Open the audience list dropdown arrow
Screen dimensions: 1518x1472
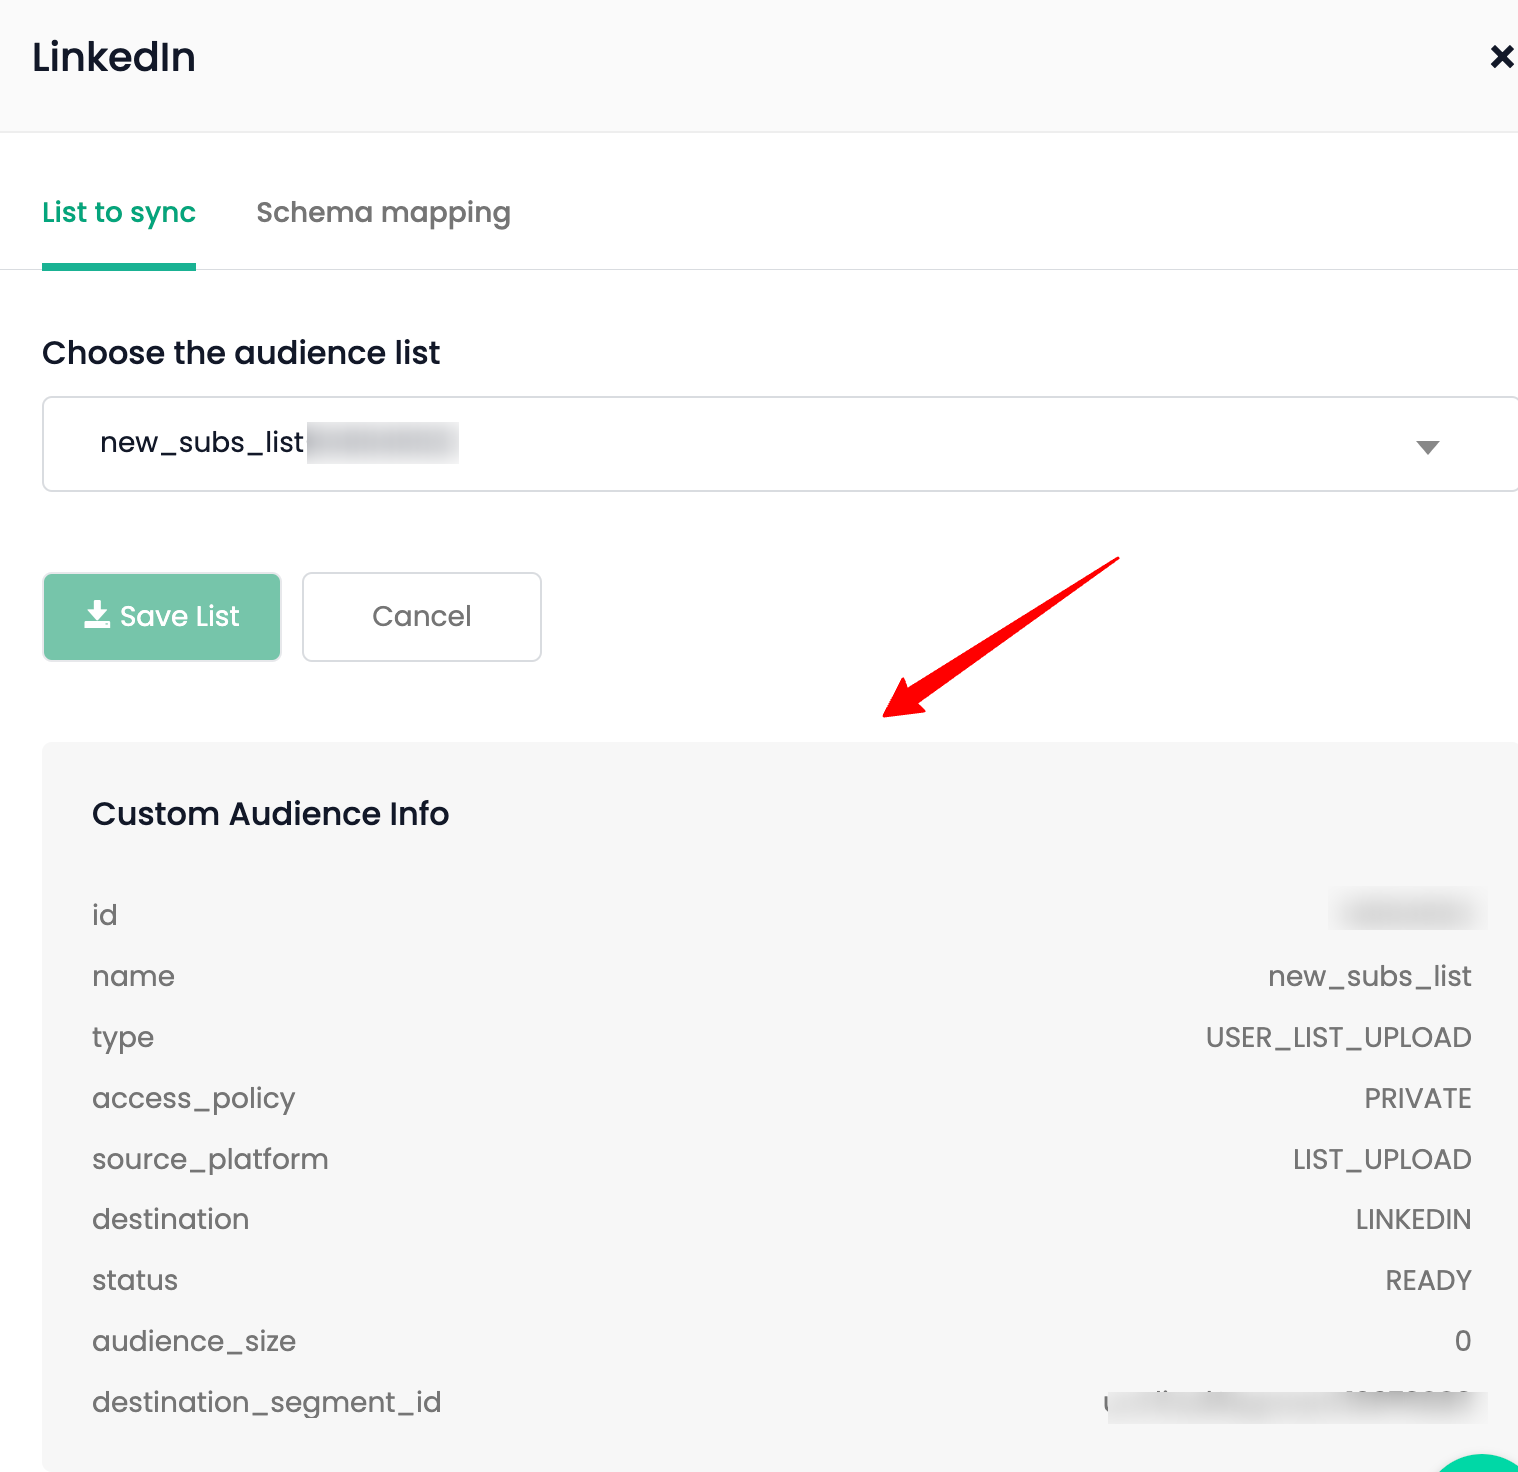point(1428,447)
